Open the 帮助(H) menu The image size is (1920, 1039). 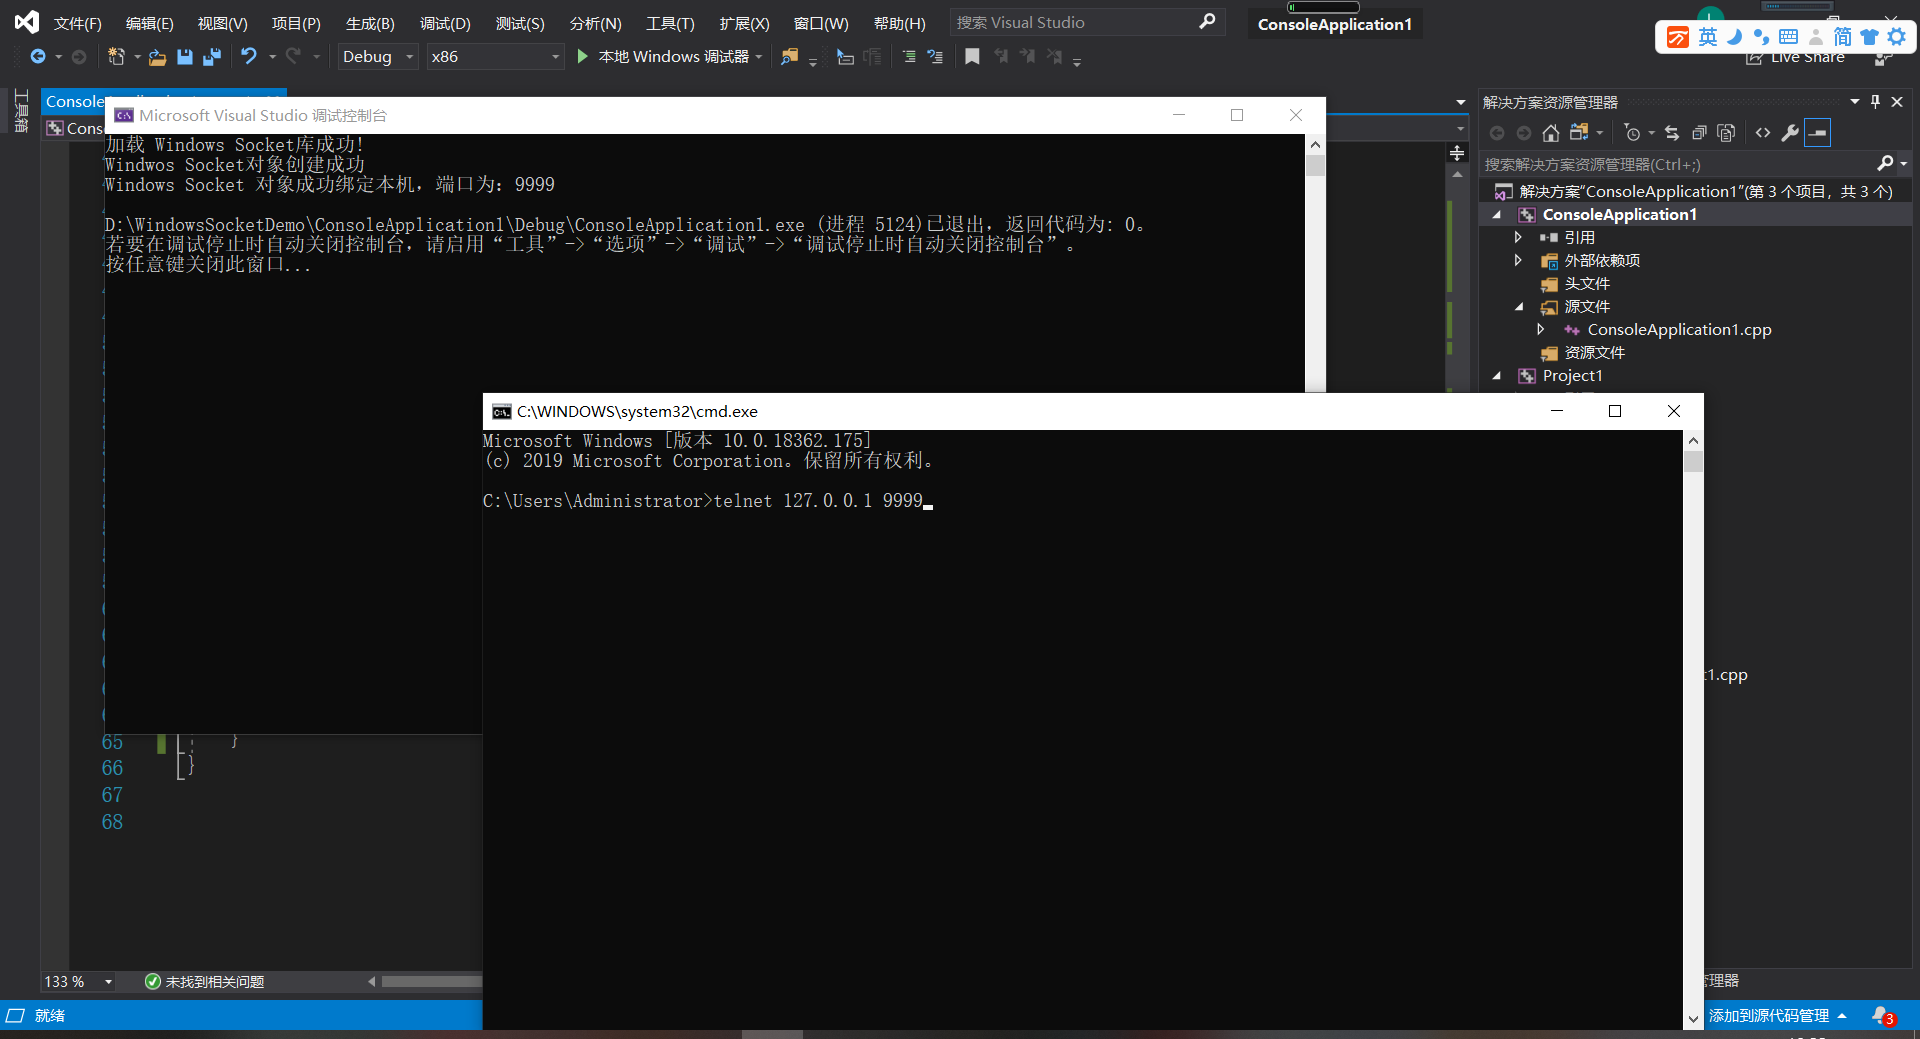pyautogui.click(x=899, y=23)
